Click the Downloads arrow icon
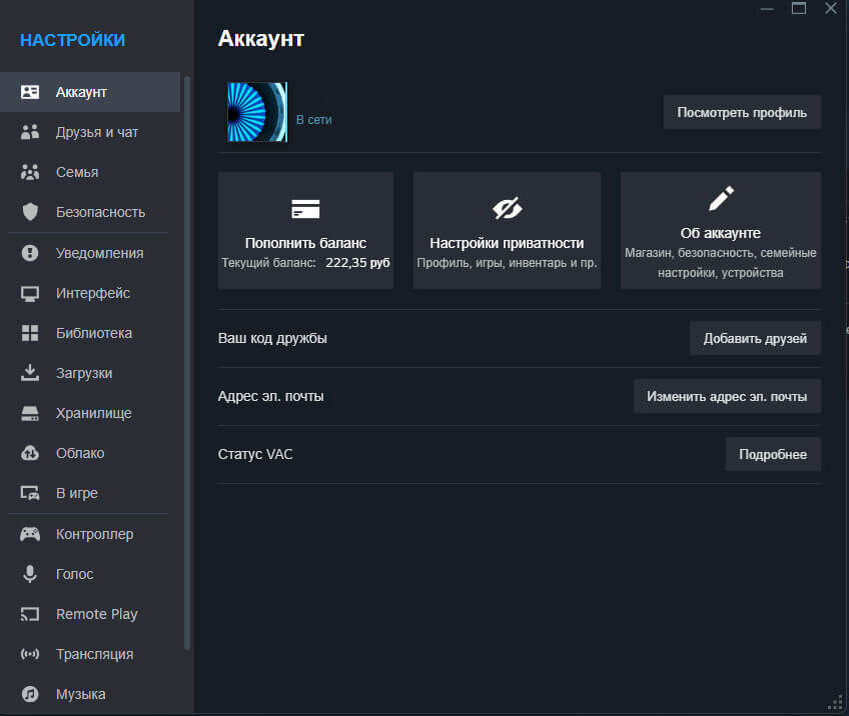Image resolution: width=849 pixels, height=716 pixels. coord(30,373)
